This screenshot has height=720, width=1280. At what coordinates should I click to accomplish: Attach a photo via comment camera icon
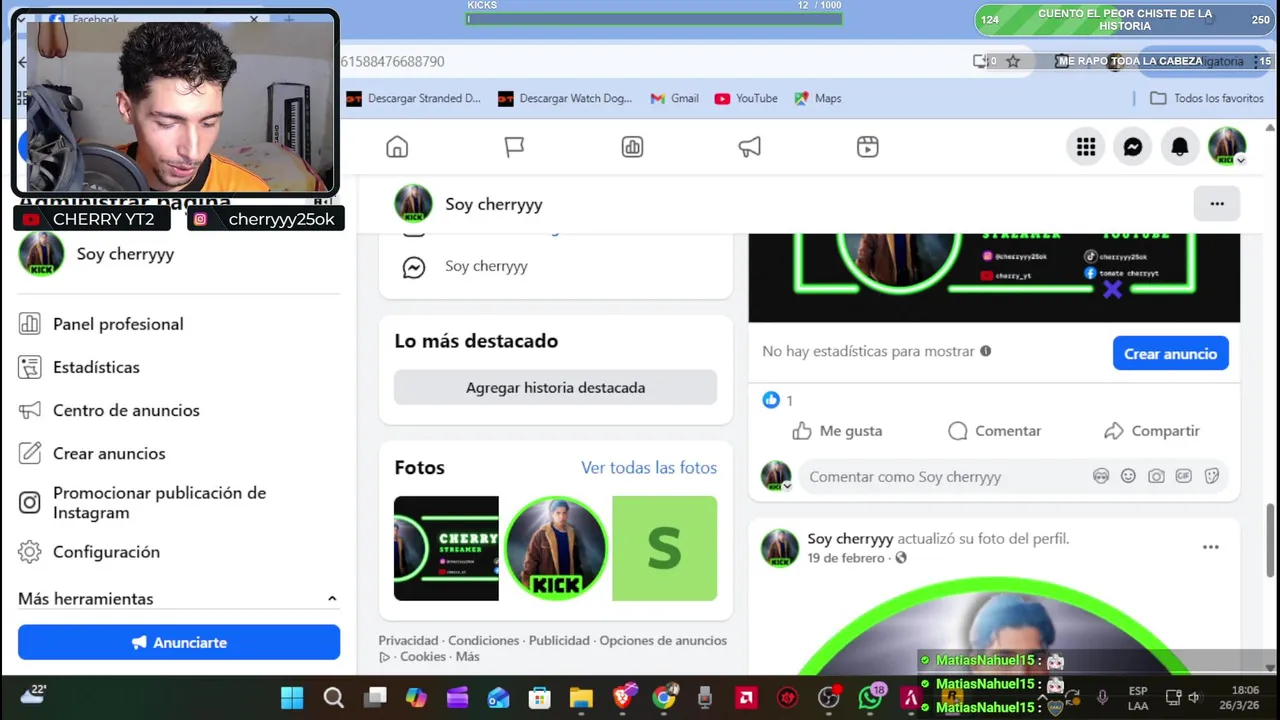click(x=1156, y=476)
